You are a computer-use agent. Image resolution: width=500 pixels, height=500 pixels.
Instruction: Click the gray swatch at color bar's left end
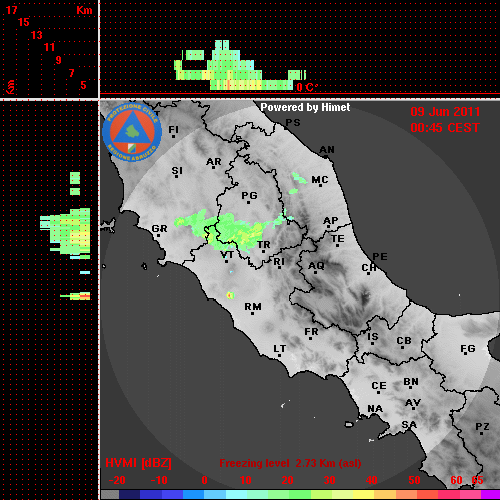(x=110, y=494)
